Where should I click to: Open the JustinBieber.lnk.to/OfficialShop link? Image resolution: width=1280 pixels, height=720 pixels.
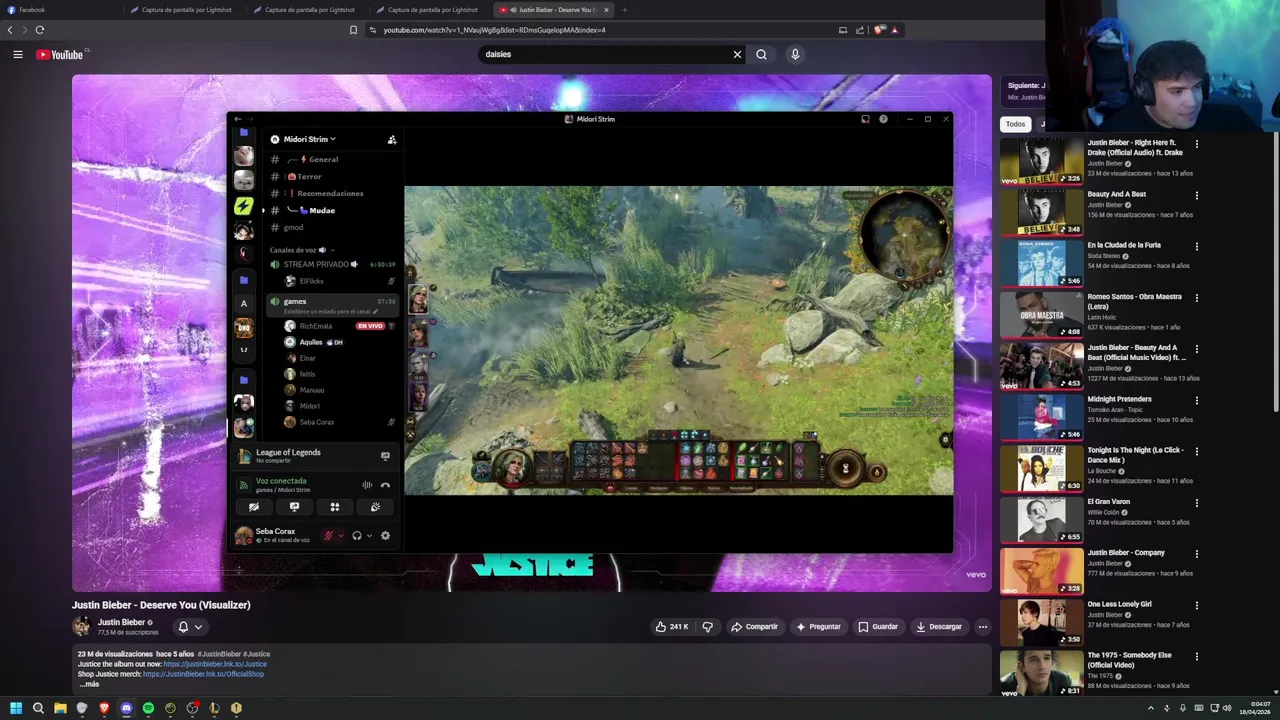(203, 674)
